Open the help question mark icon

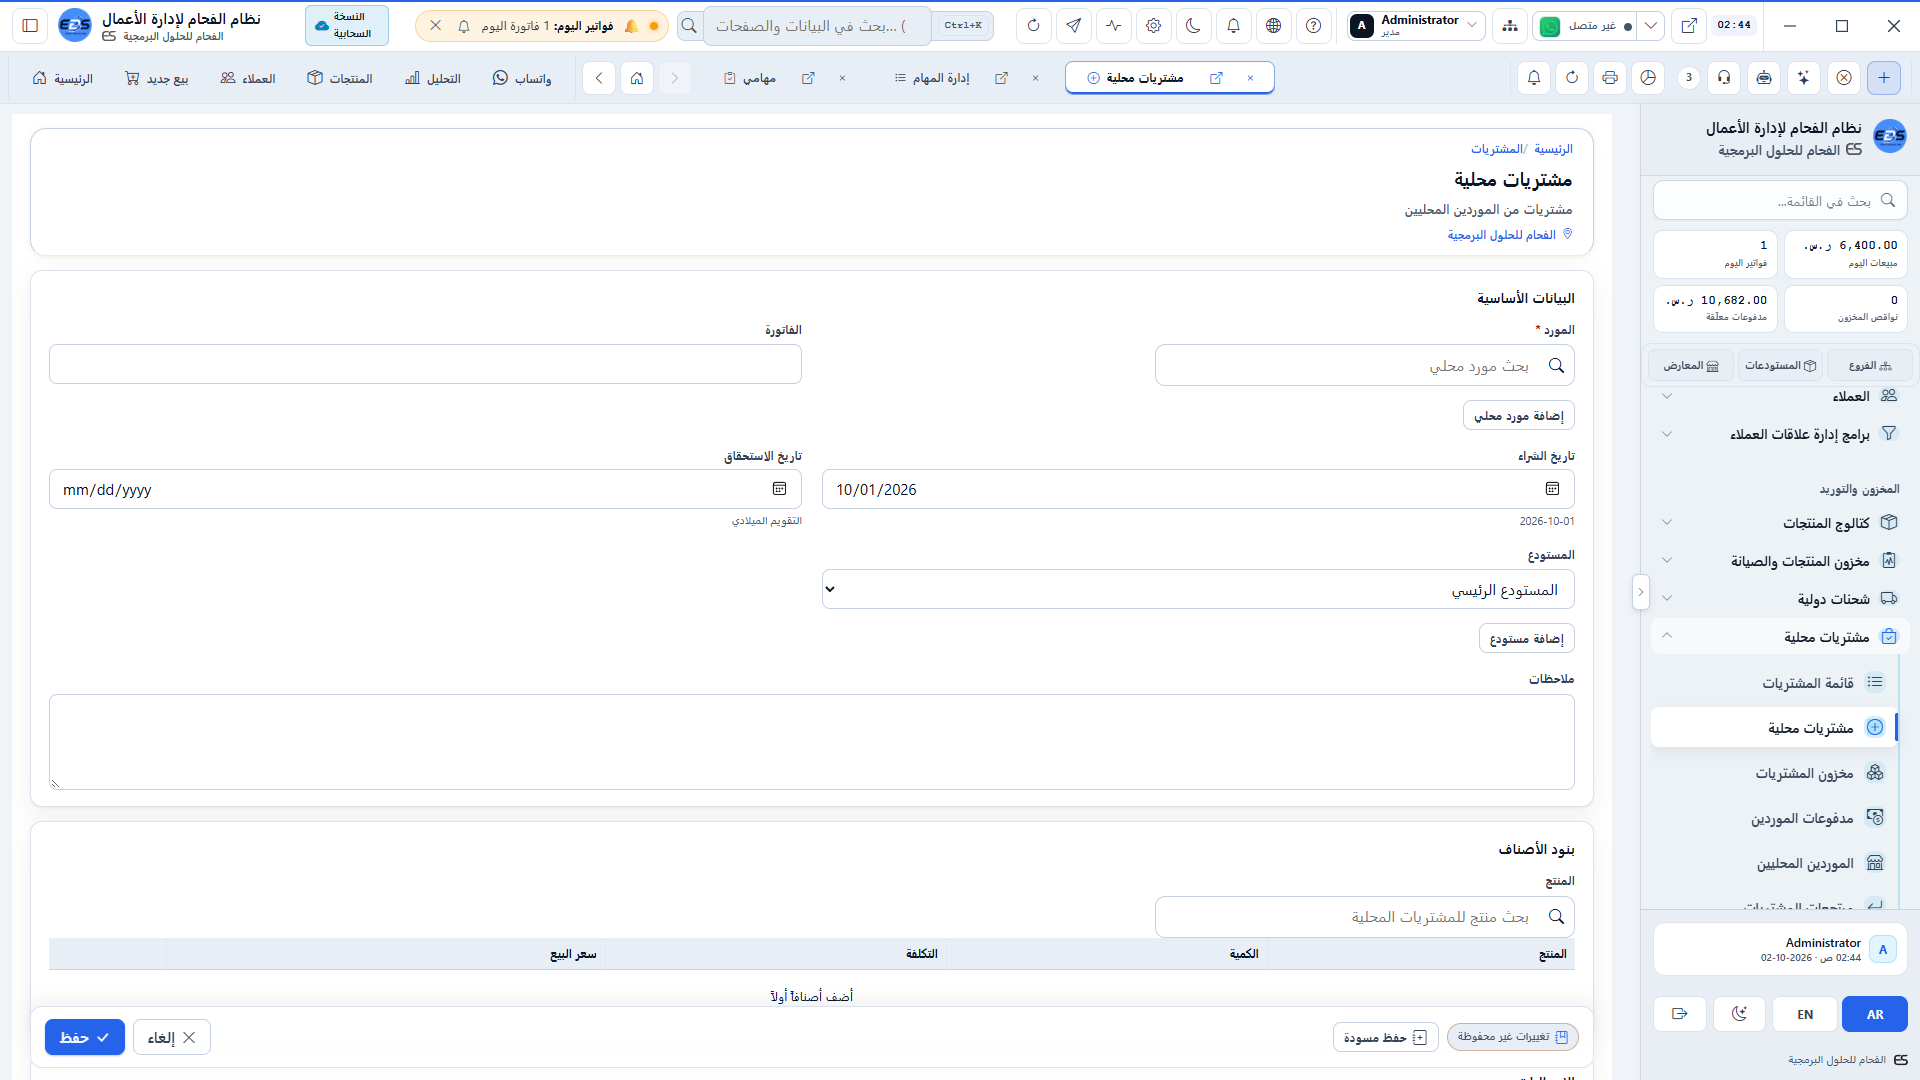click(x=1313, y=26)
